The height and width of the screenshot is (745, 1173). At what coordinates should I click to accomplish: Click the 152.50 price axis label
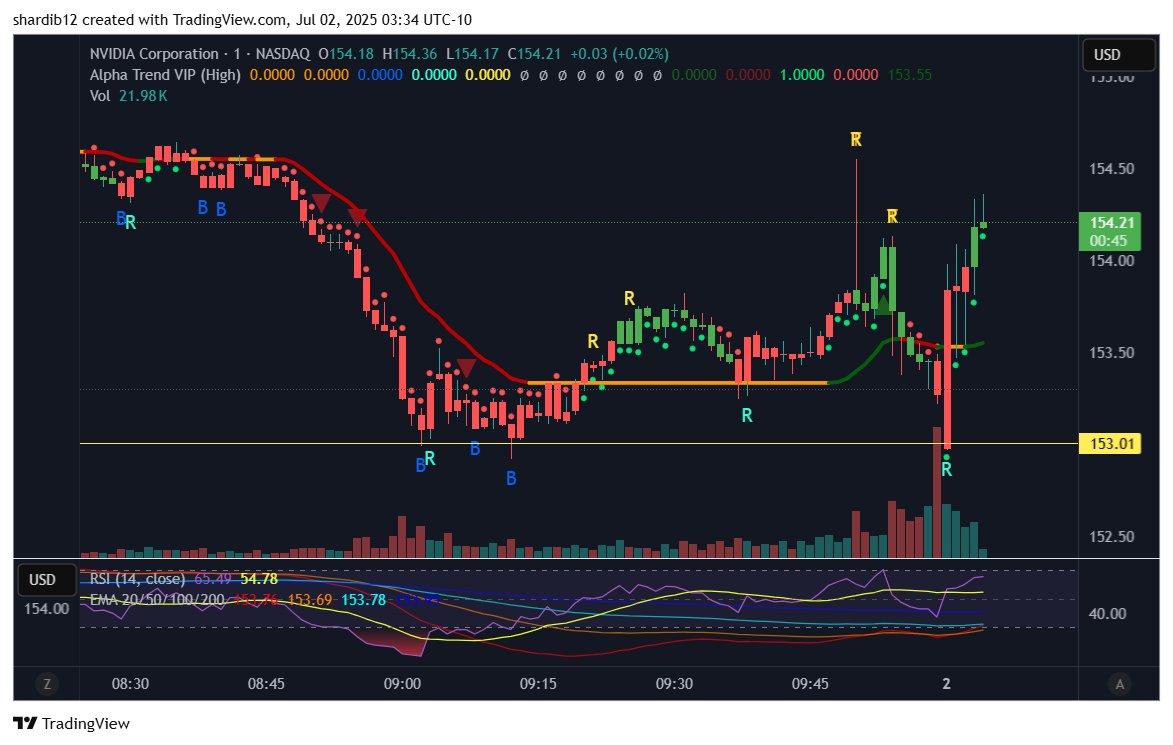(1112, 537)
